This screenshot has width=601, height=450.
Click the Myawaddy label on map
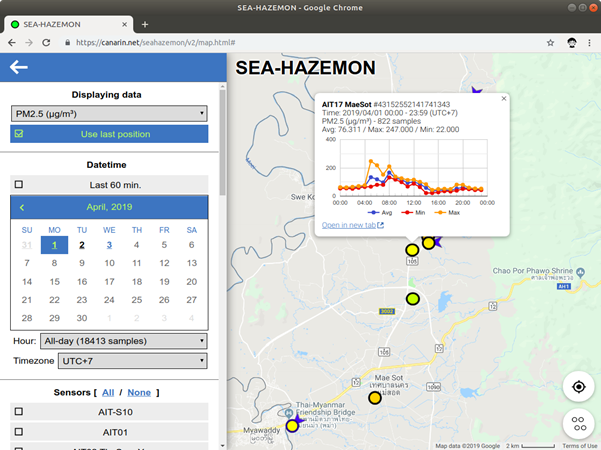[x=261, y=430]
